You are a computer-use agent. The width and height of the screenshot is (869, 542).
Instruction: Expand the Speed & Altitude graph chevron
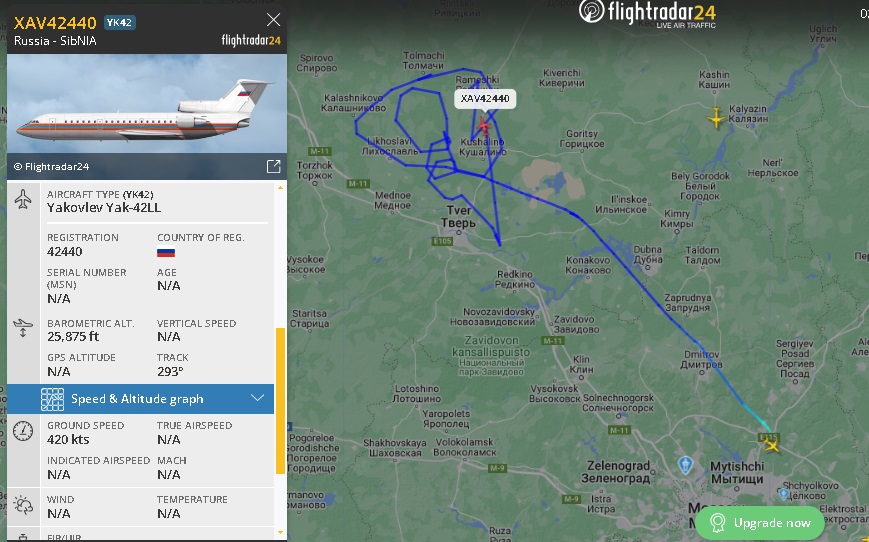pos(257,398)
